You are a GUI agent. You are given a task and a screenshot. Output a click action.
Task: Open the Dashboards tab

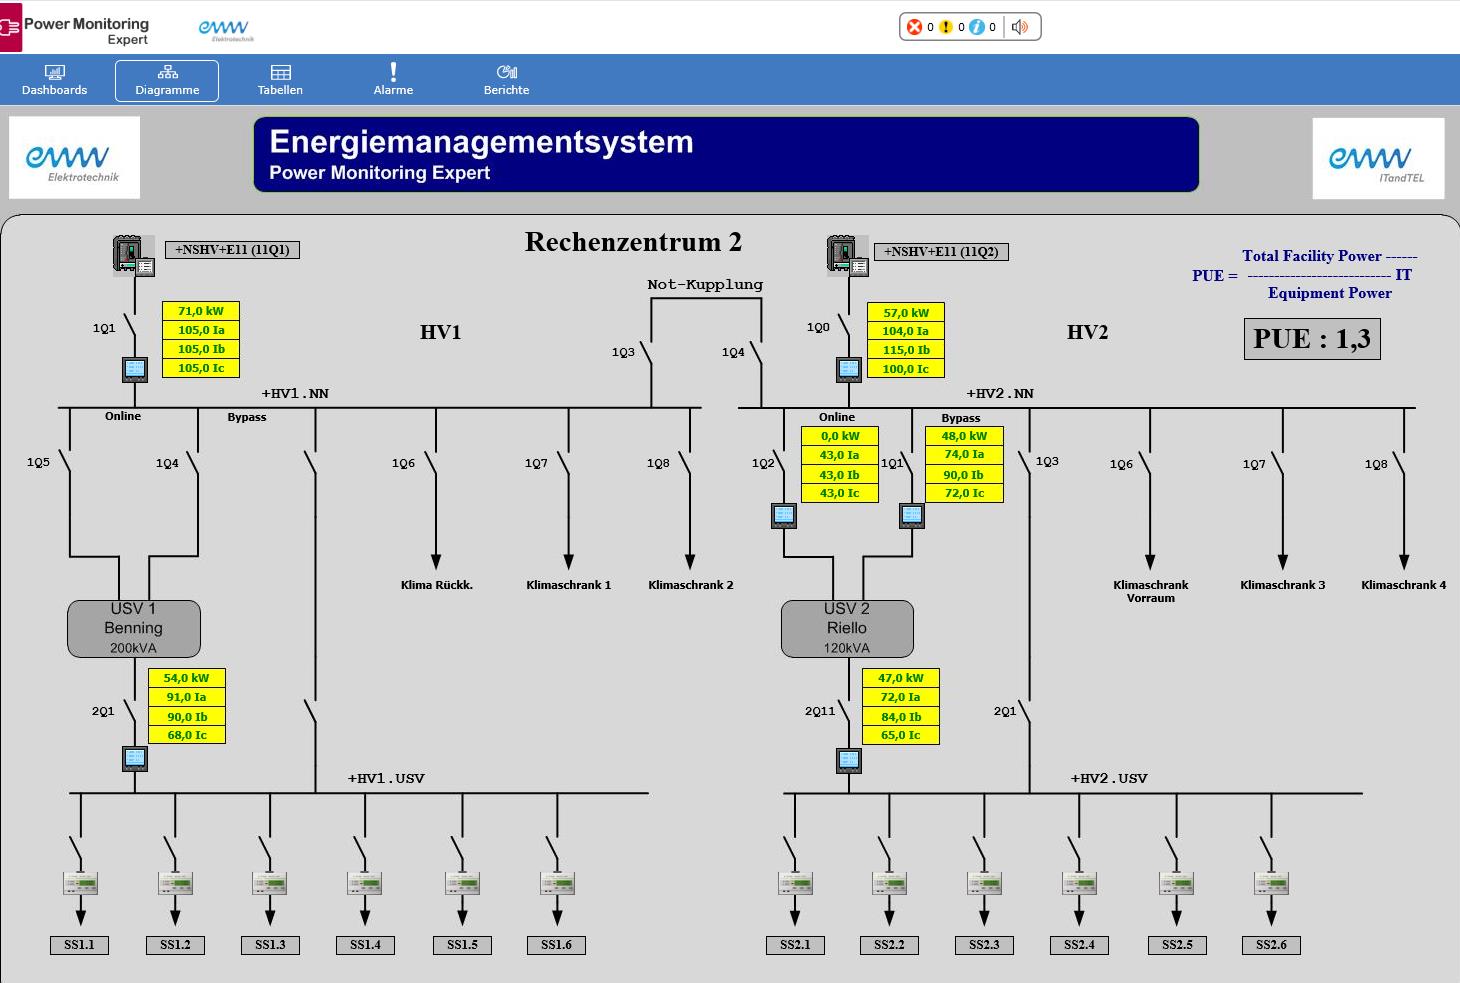coord(55,80)
